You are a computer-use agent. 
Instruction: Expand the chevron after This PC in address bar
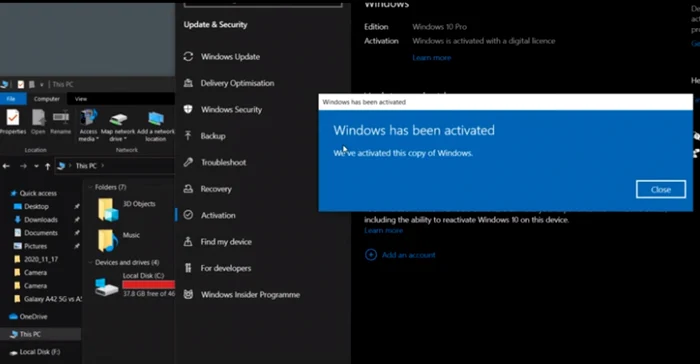(x=103, y=166)
